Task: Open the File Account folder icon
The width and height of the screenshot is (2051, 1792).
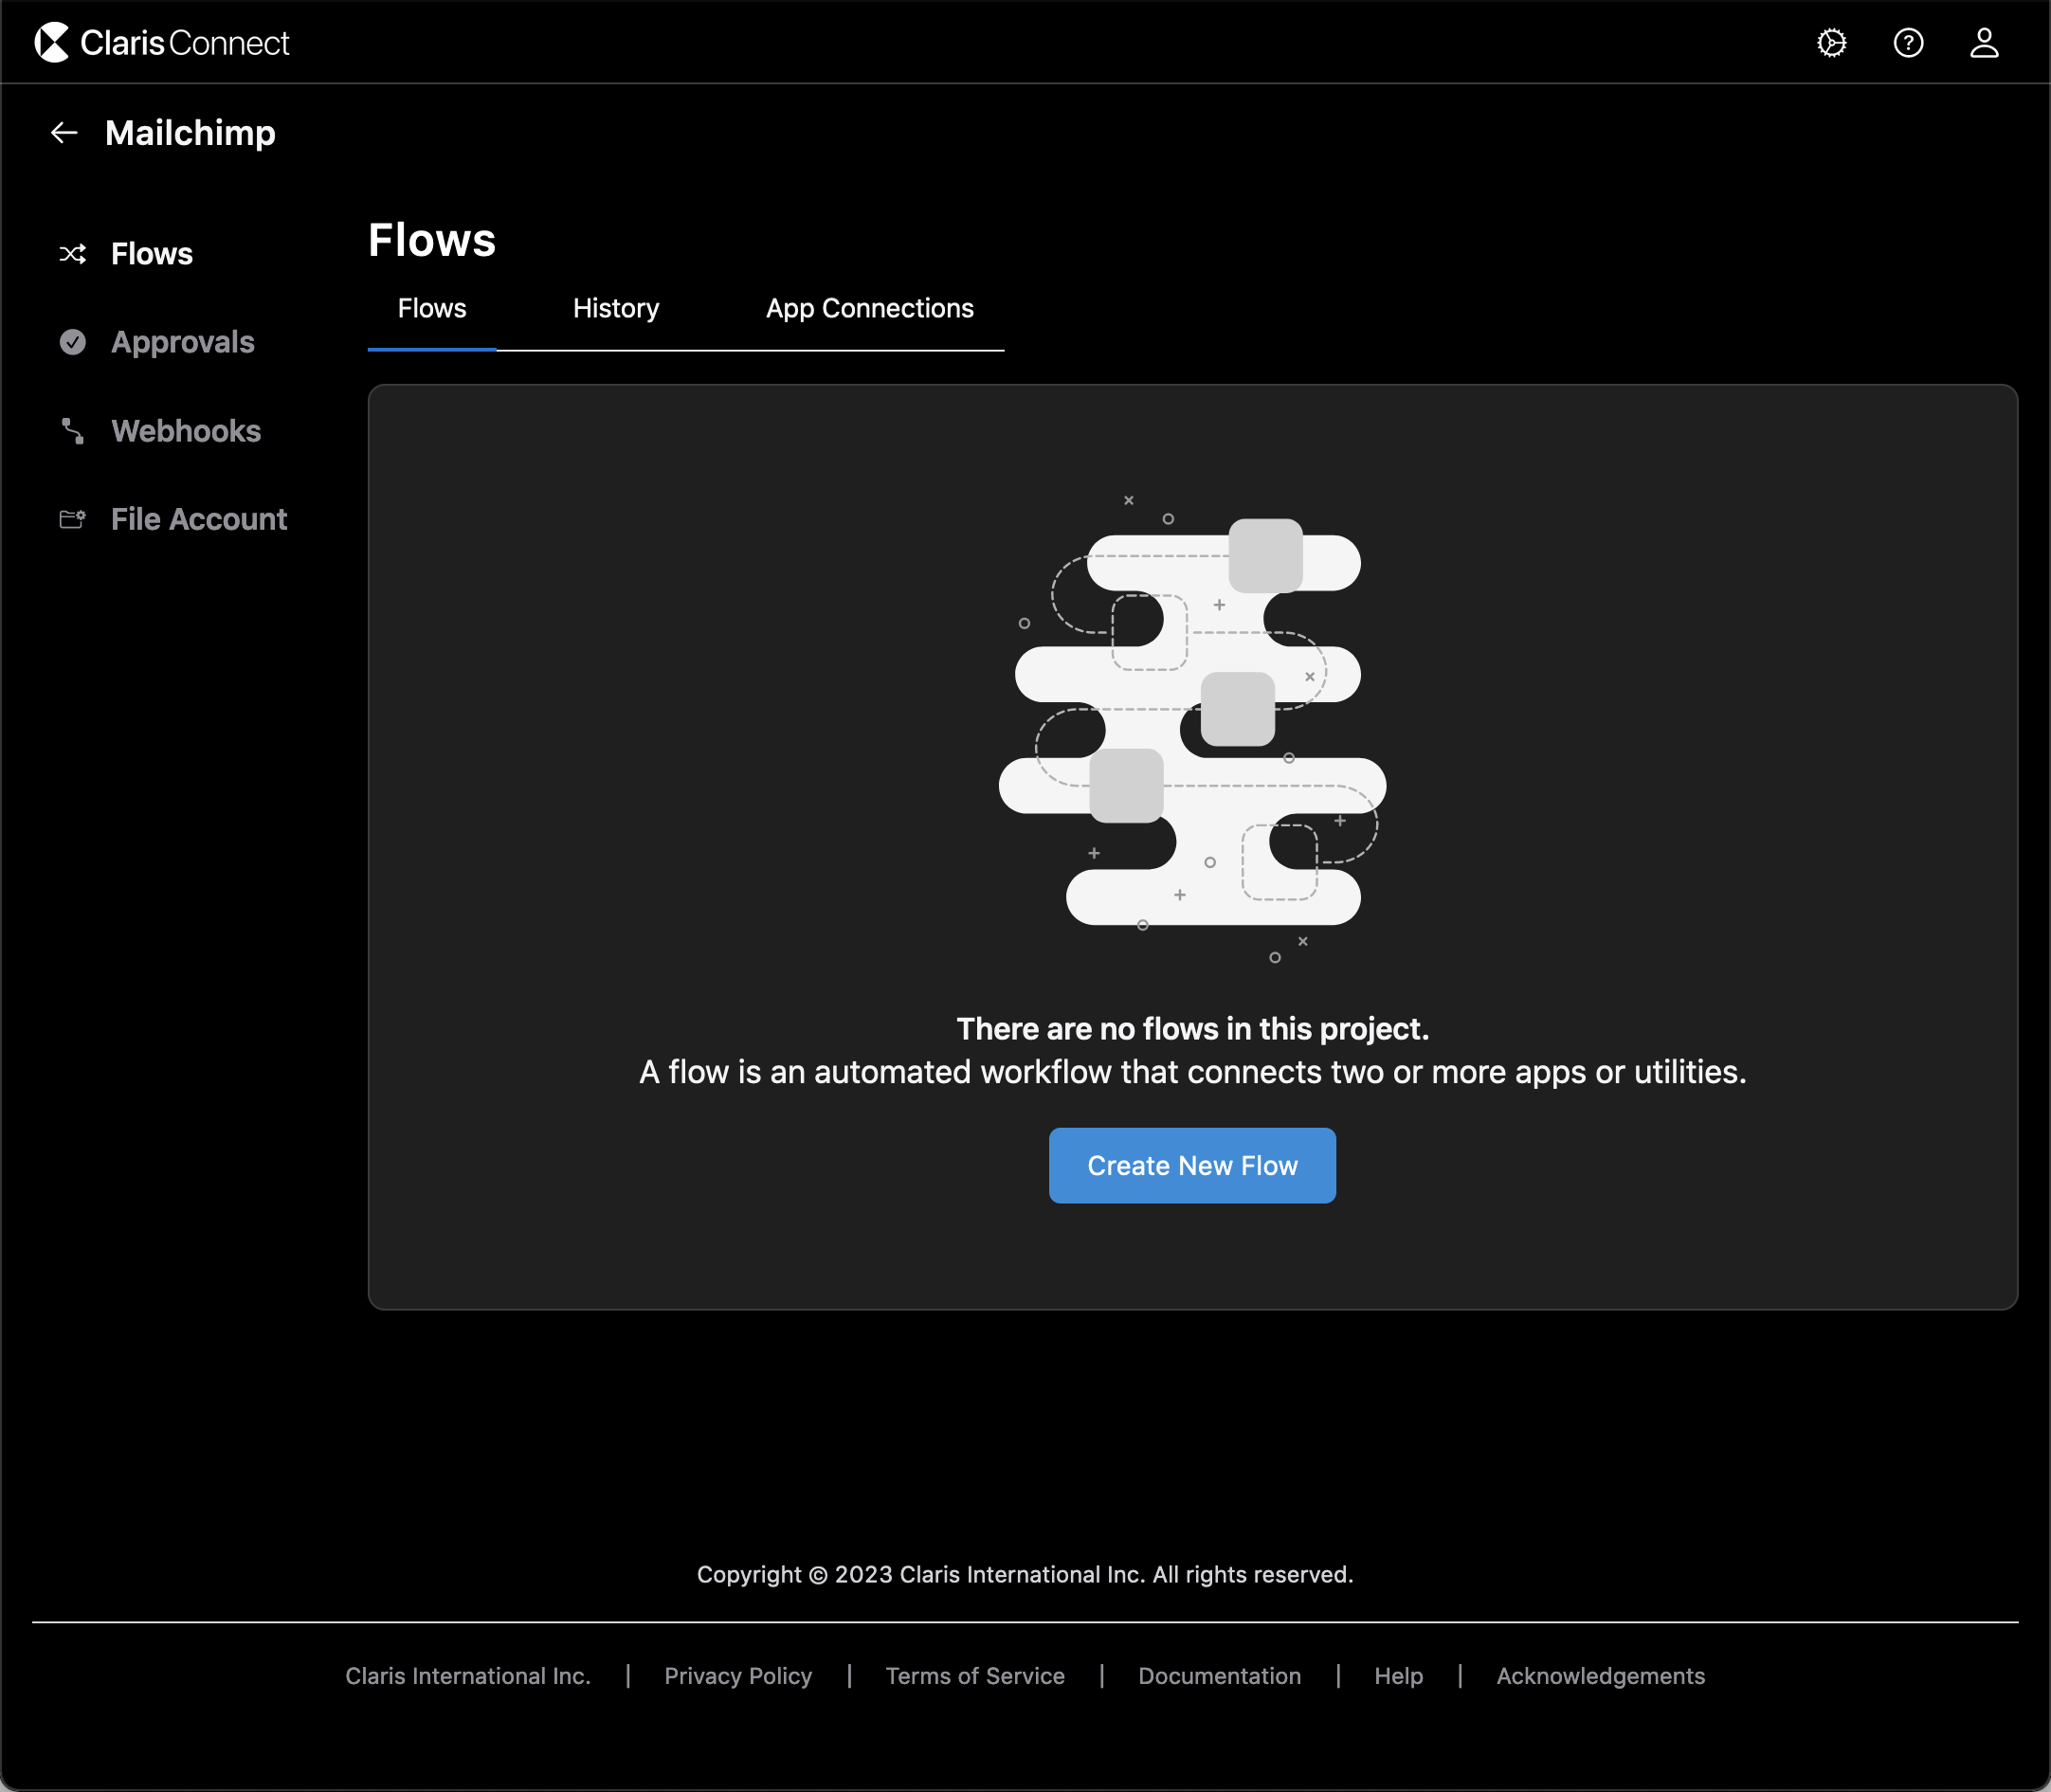Action: (72, 519)
